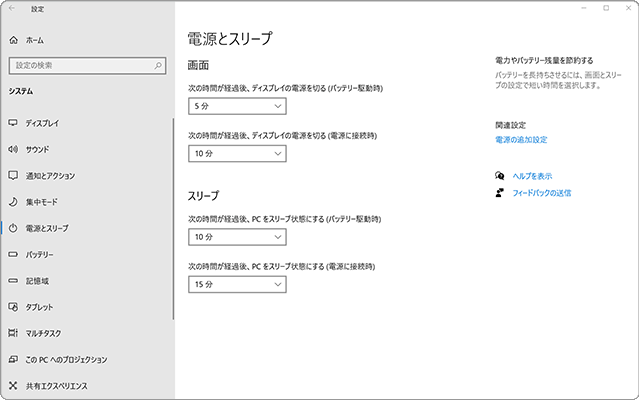This screenshot has height=400, width=640.
Task: Click the 画面 section heading
Action: point(198,64)
